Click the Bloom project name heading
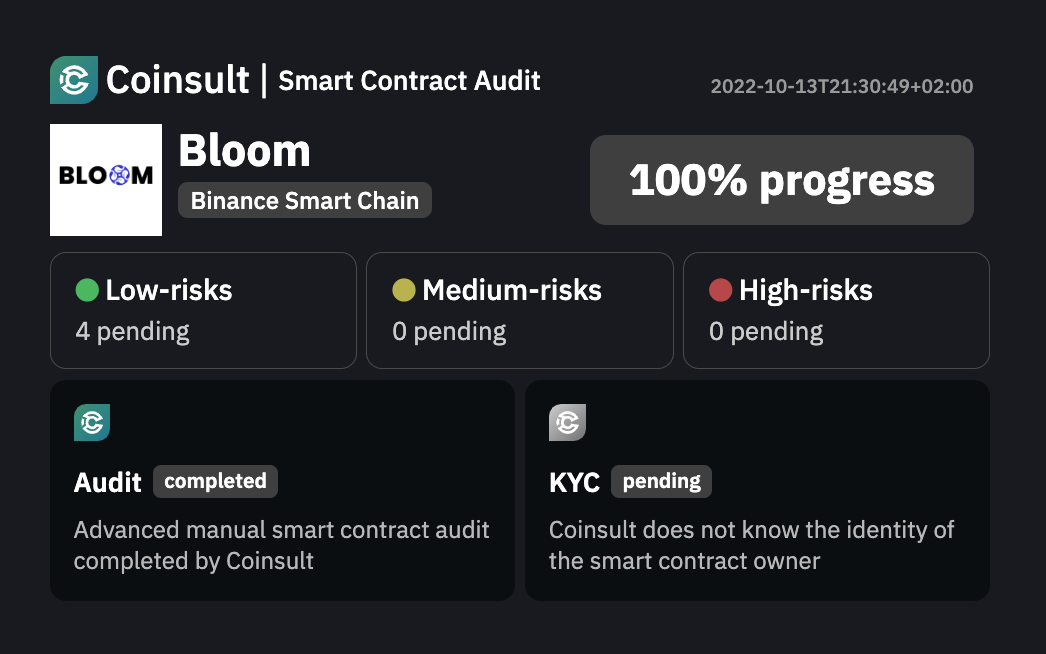The image size is (1046, 654). 244,151
